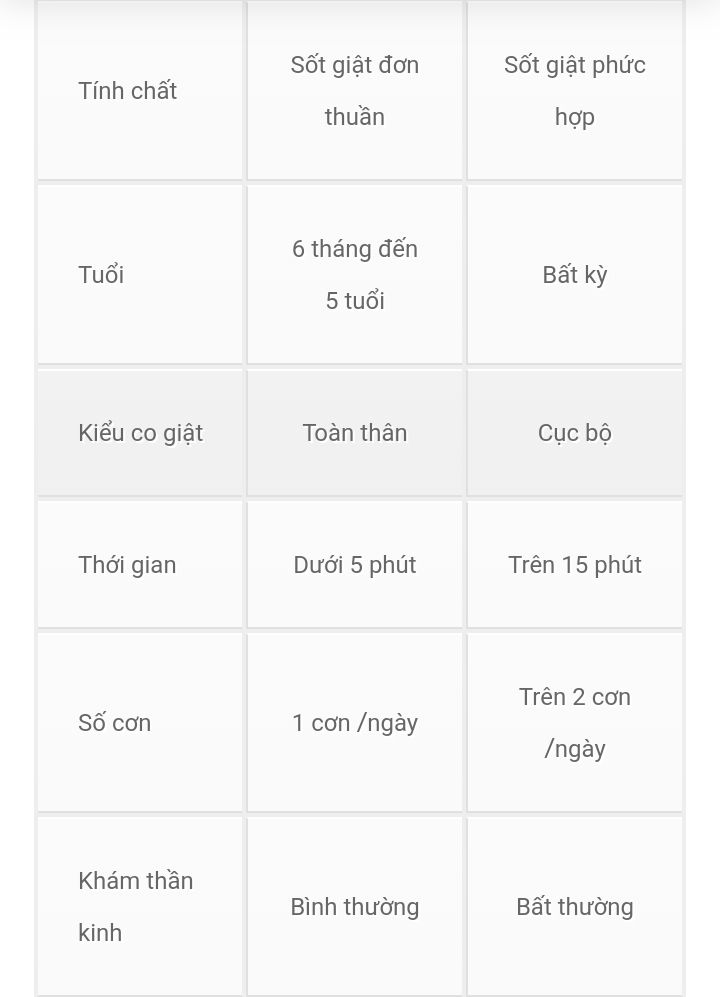
Task: Click the 'Toàn thân' cell
Action: 355,432
